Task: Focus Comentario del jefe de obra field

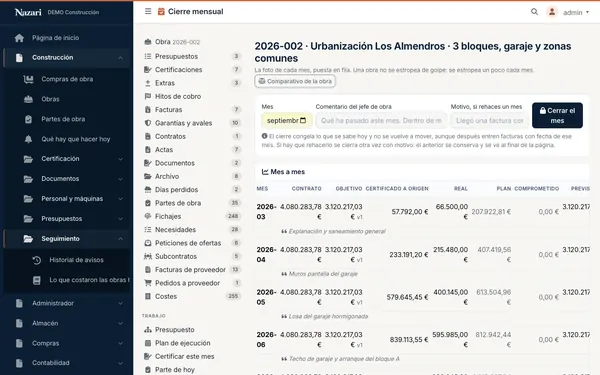Action: [381, 121]
